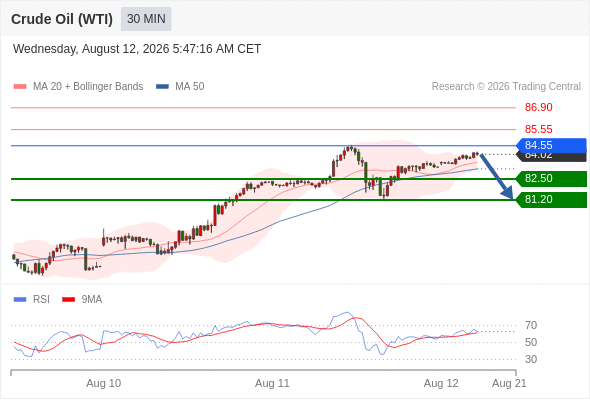Click the 86.90 resistance level label
The image size is (590, 400).
[538, 107]
